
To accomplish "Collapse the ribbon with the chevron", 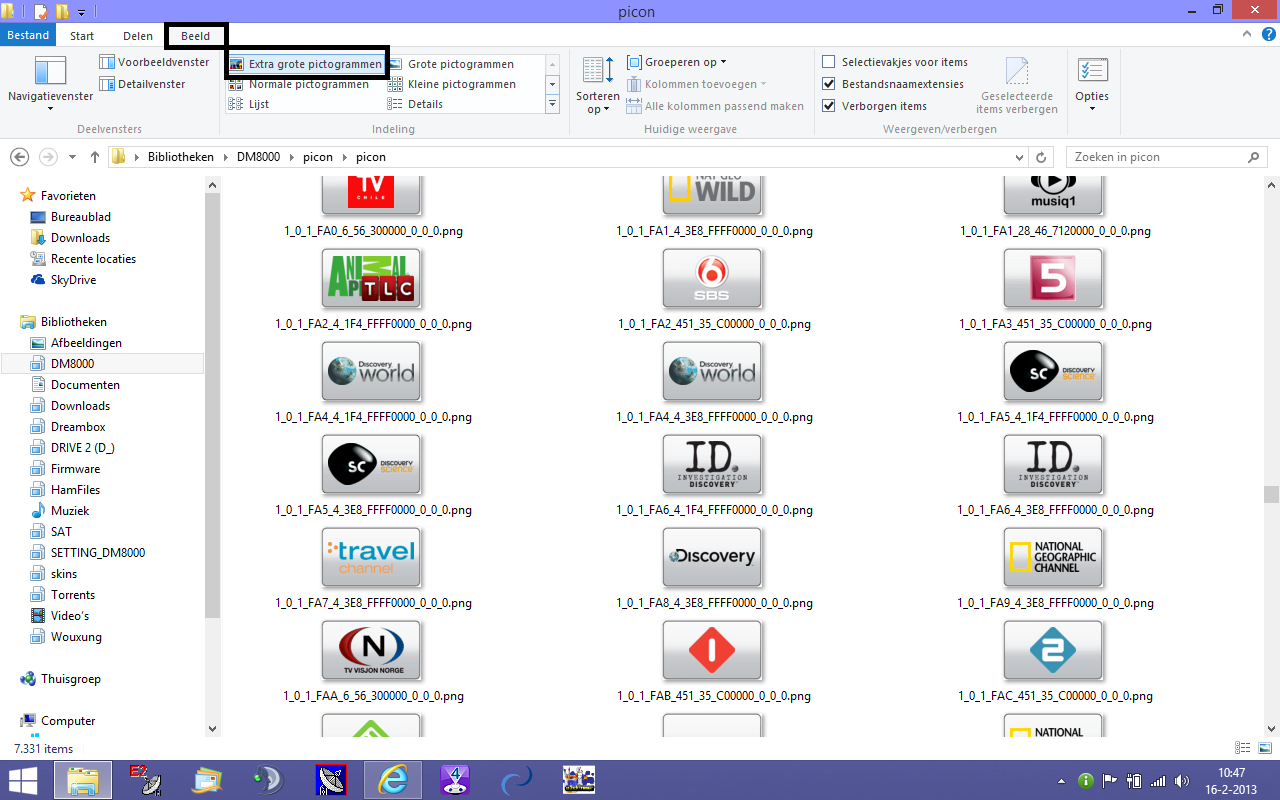I will pyautogui.click(x=1246, y=34).
